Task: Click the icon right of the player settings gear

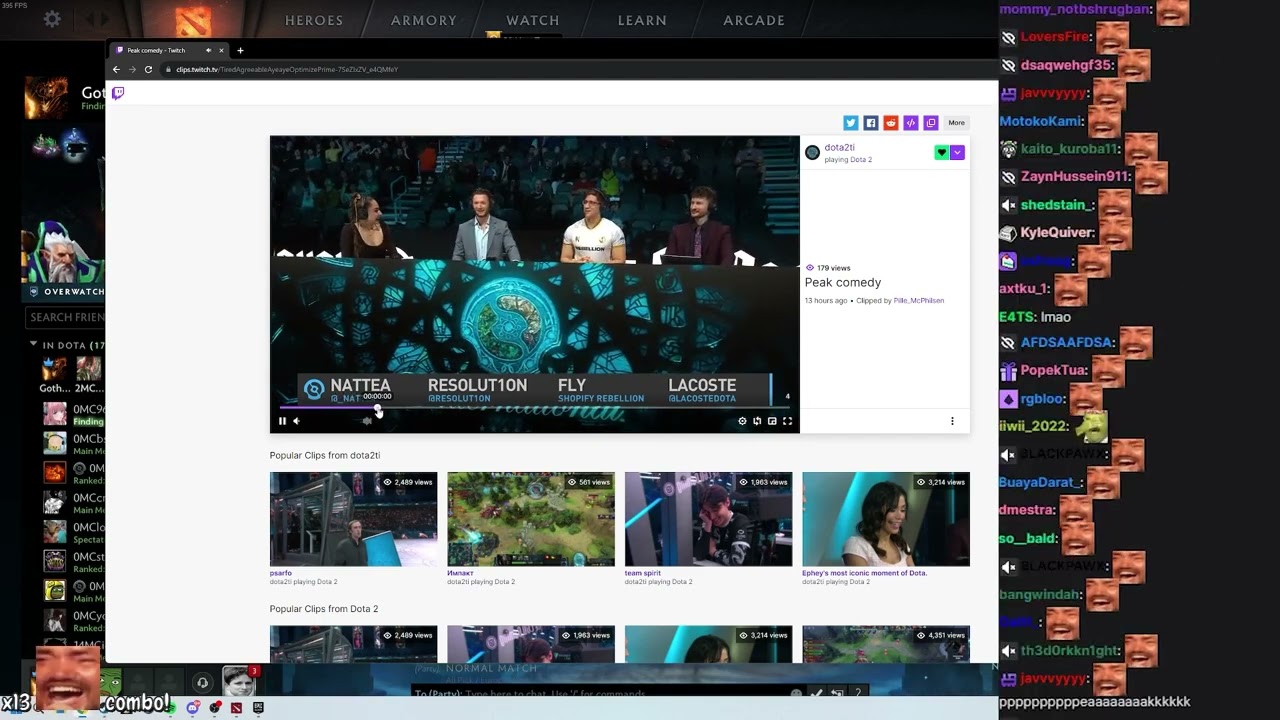Action: [x=757, y=421]
